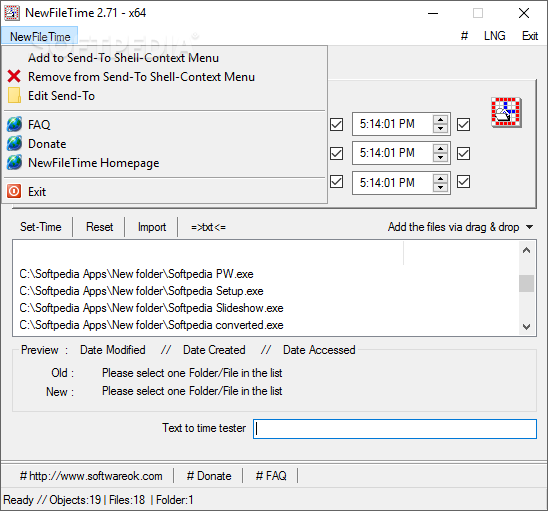Click the # Donate link at bottom
The image size is (548, 511).
click(x=209, y=476)
